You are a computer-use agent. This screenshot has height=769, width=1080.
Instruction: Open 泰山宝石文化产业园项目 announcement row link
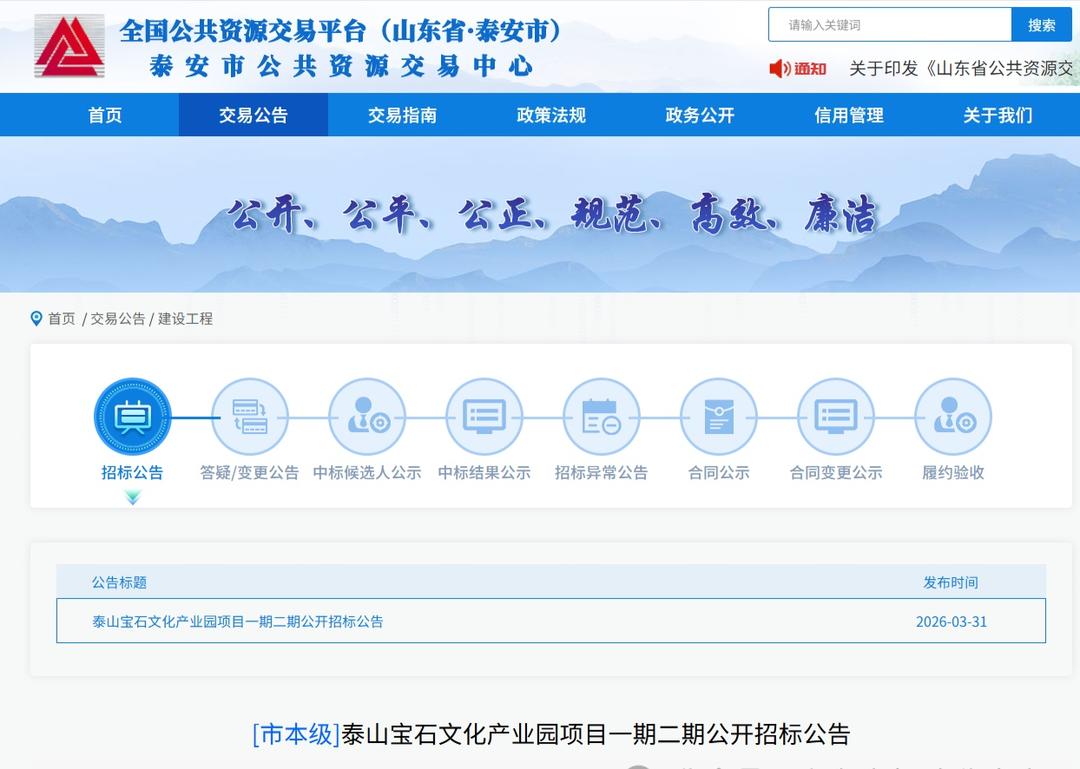tap(238, 621)
